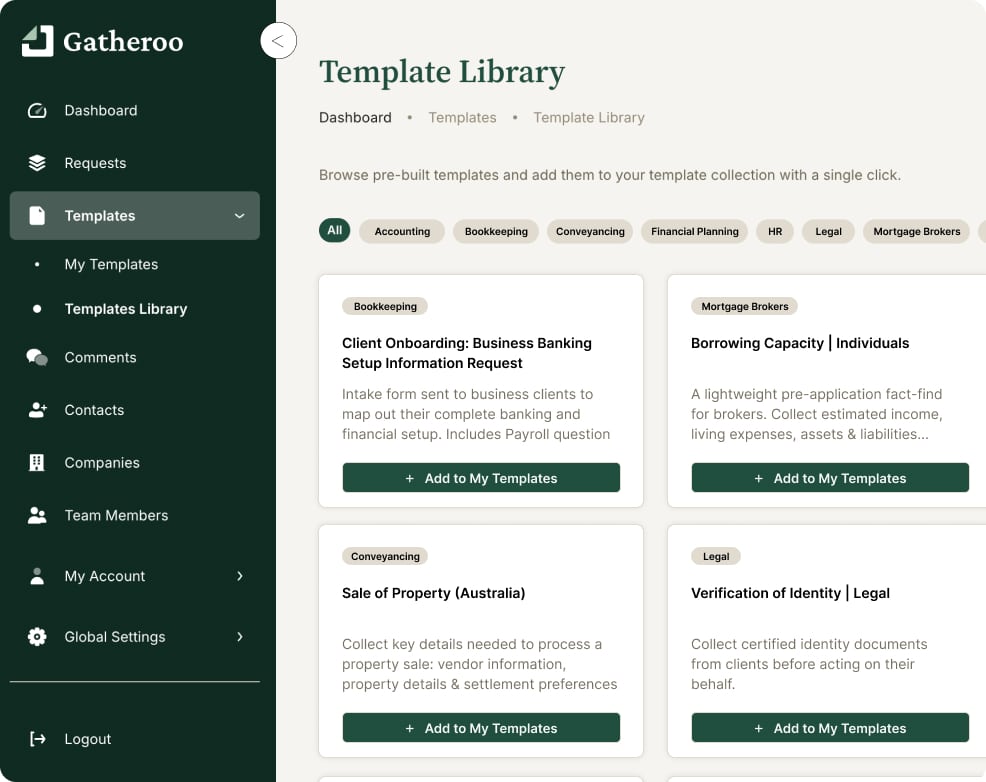986x782 pixels.
Task: Add Verification of Identity template to My Templates
Action: tap(830, 728)
